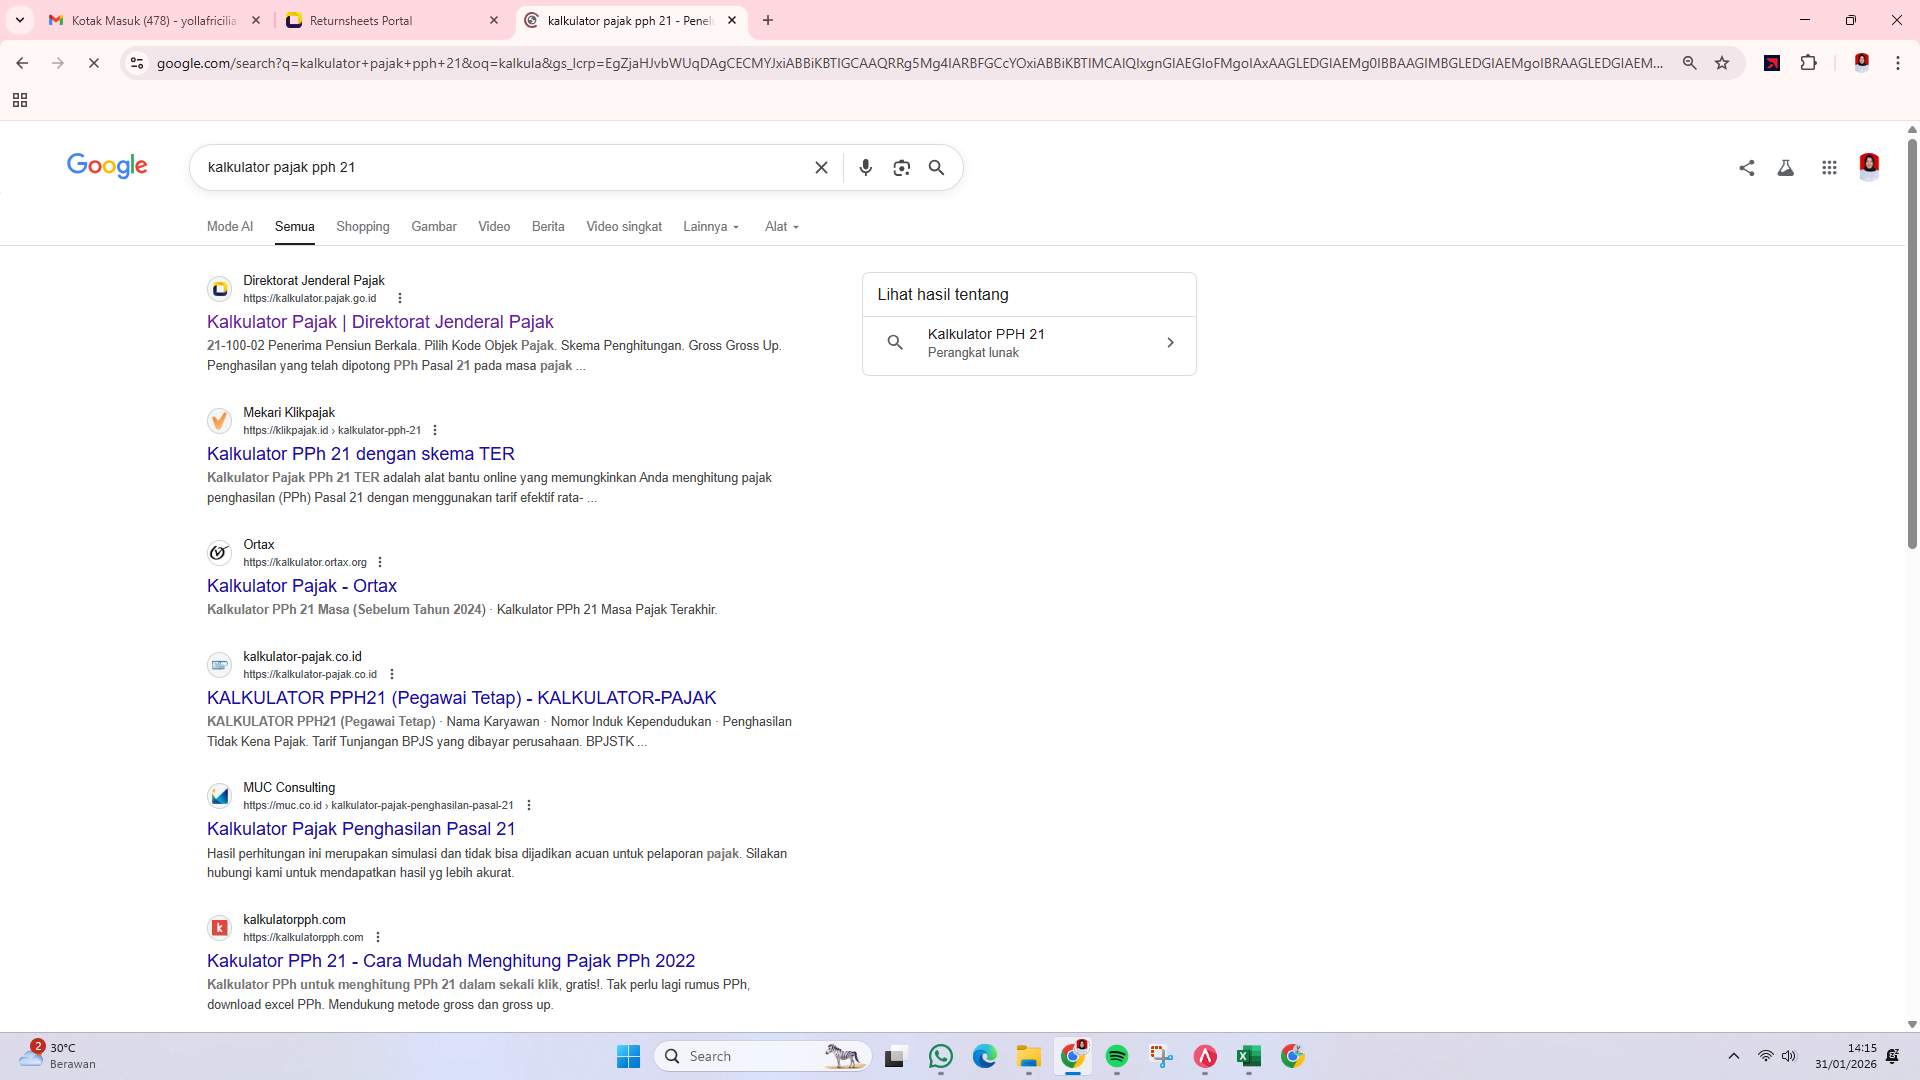Click the Google logo
This screenshot has height=1080, width=1920.
click(107, 166)
